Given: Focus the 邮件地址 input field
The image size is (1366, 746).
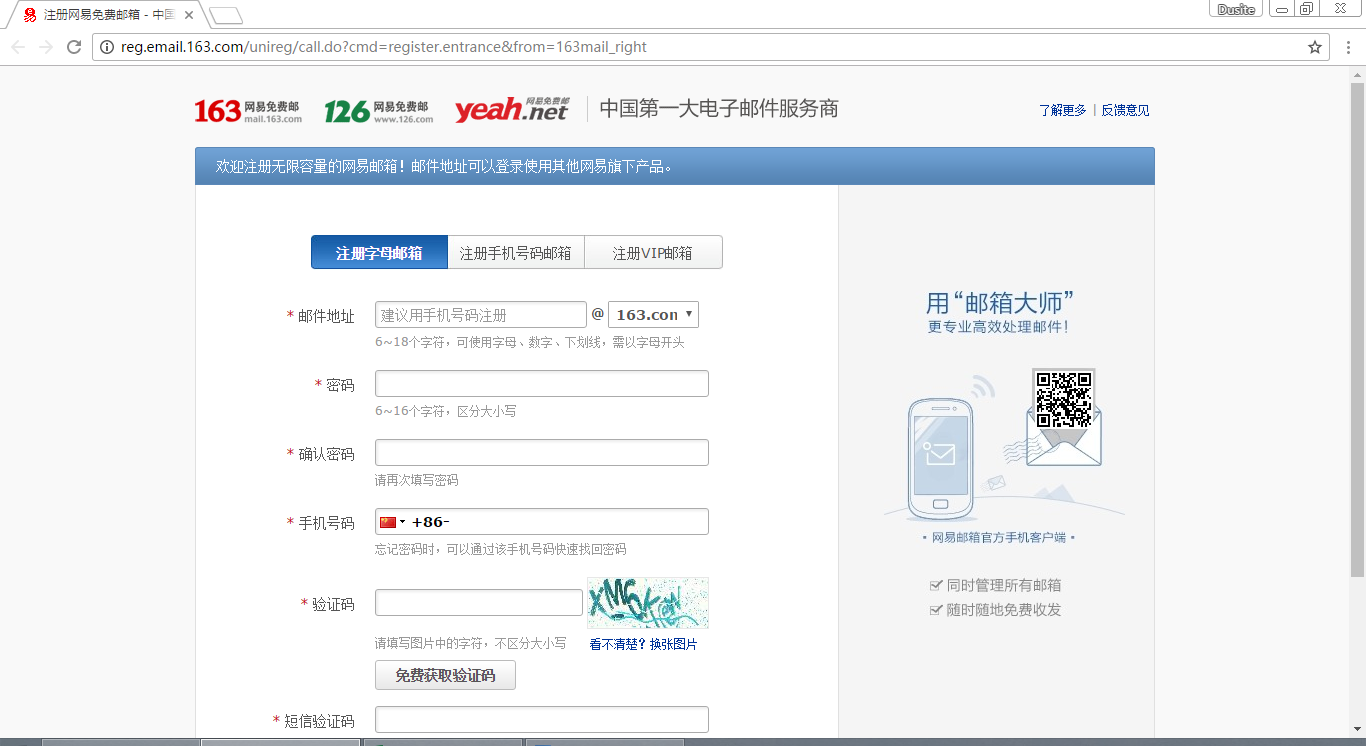Looking at the screenshot, I should pos(481,315).
